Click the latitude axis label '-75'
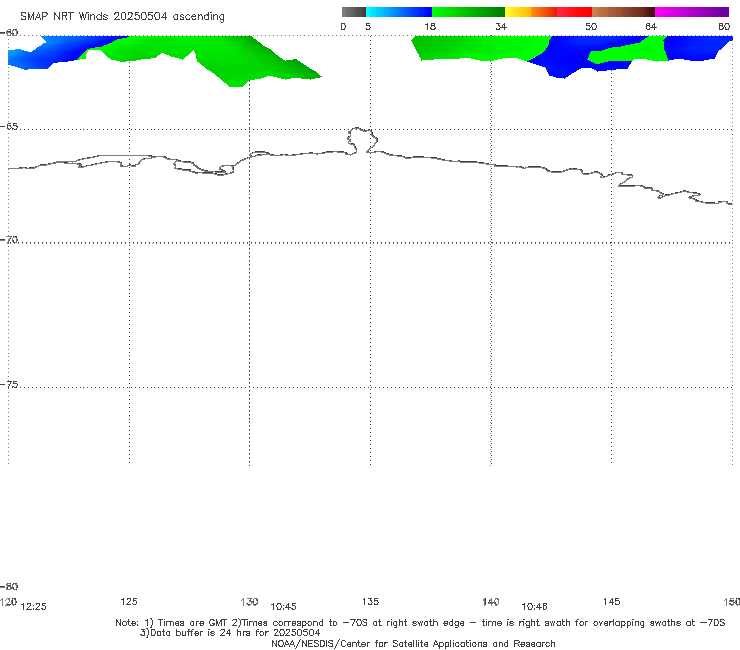 pyautogui.click(x=9, y=385)
